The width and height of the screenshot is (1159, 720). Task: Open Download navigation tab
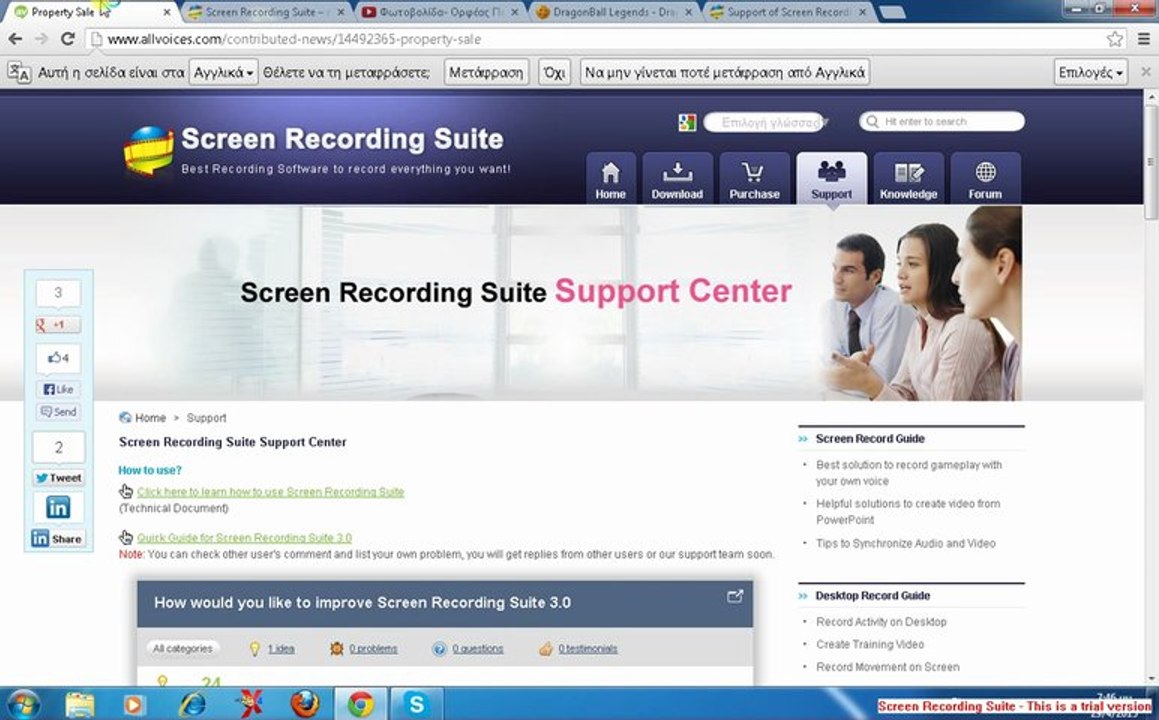(x=677, y=178)
